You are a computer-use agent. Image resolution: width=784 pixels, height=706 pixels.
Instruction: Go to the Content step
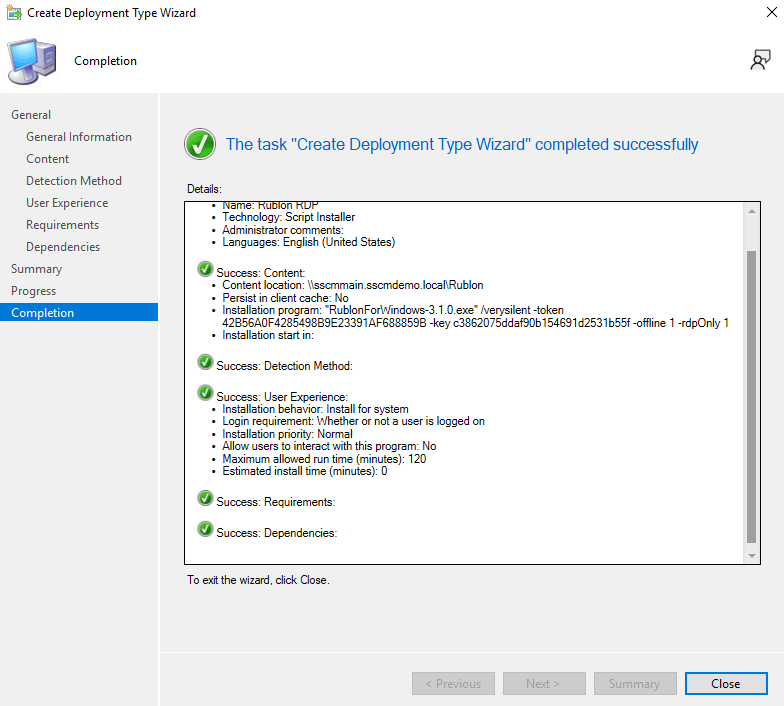pyautogui.click(x=48, y=159)
